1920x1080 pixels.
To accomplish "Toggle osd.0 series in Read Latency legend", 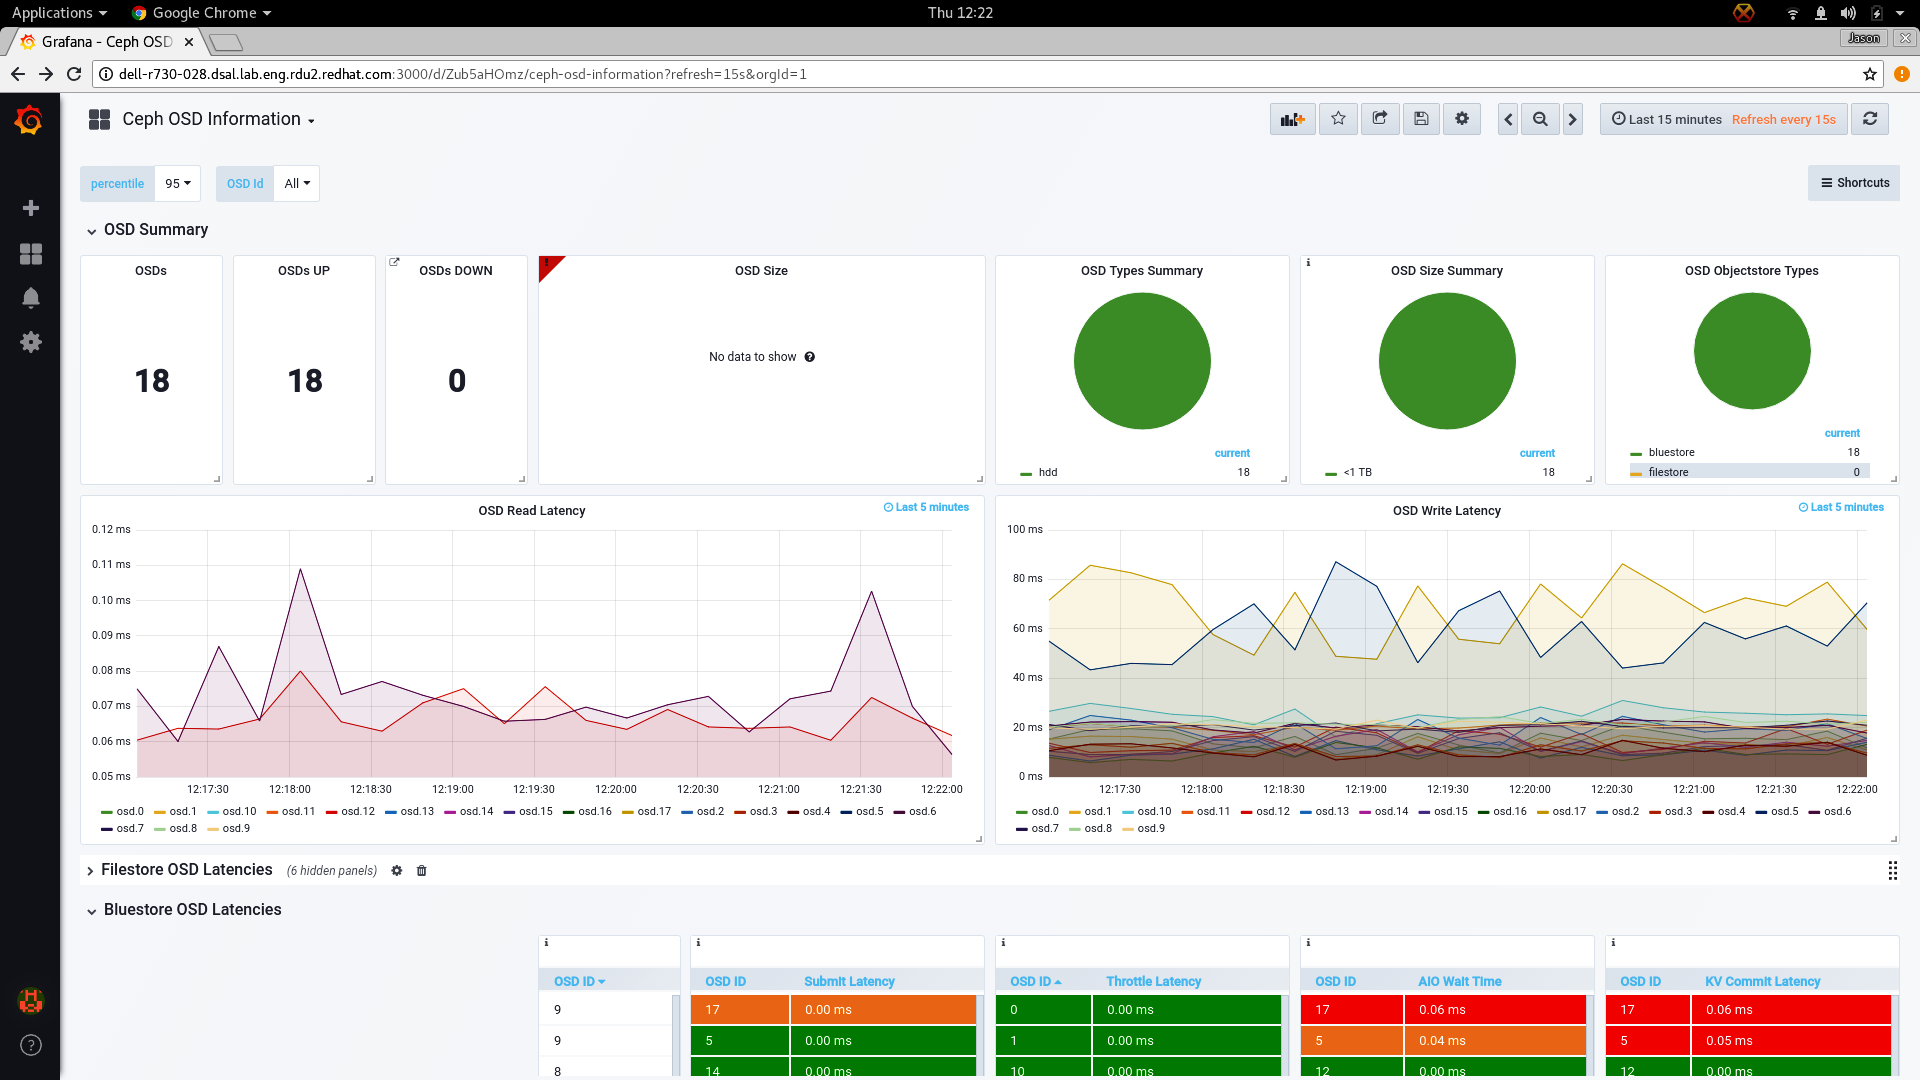I will tap(129, 812).
